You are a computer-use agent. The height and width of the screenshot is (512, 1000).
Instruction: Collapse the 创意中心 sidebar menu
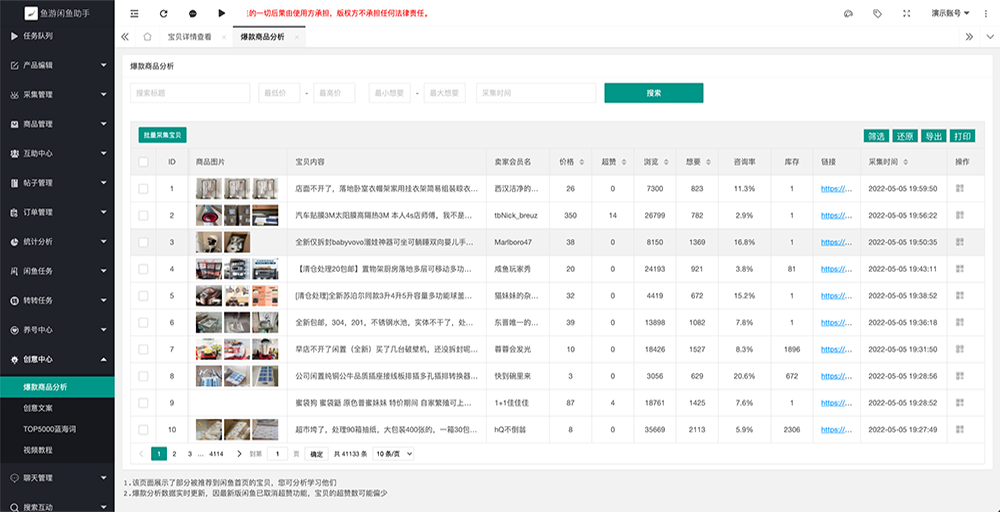pyautogui.click(x=57, y=360)
